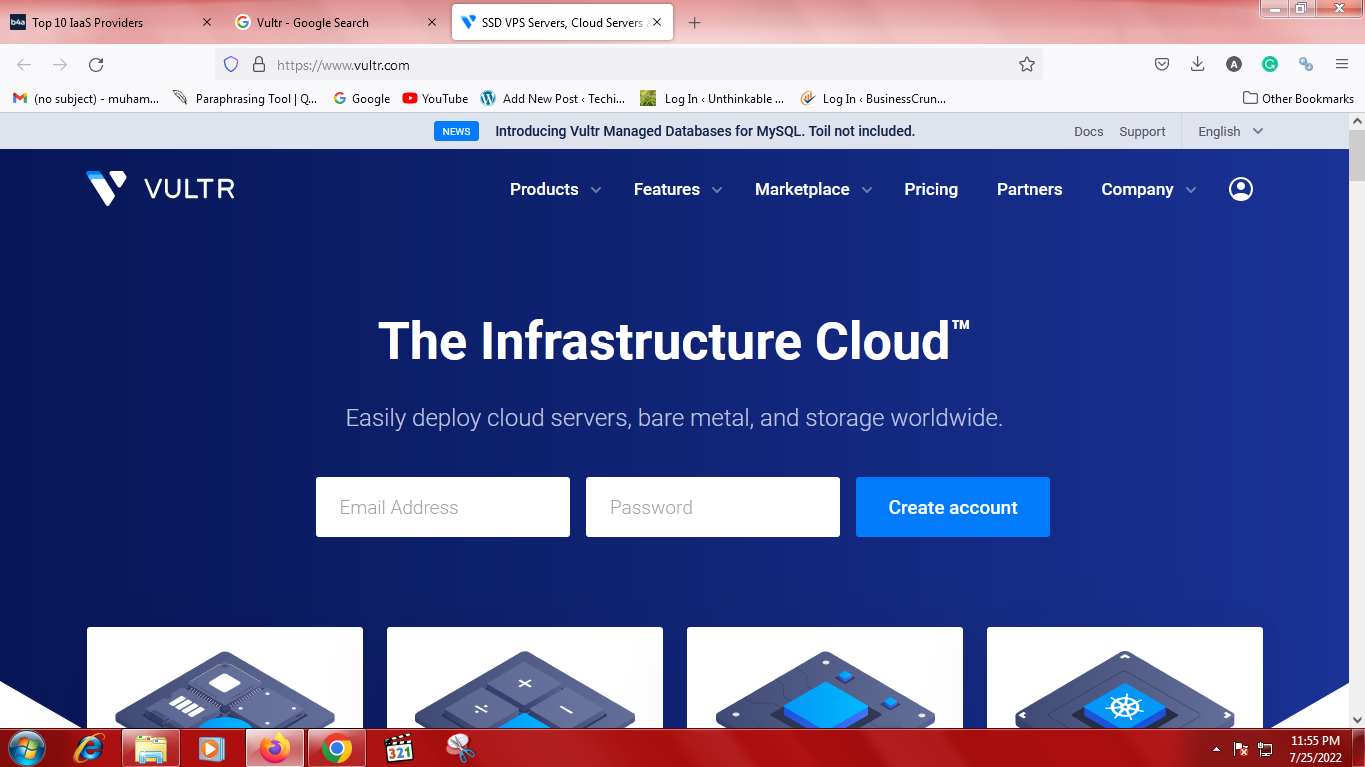This screenshot has width=1365, height=767.
Task: Open the Pricing page
Action: click(x=931, y=189)
